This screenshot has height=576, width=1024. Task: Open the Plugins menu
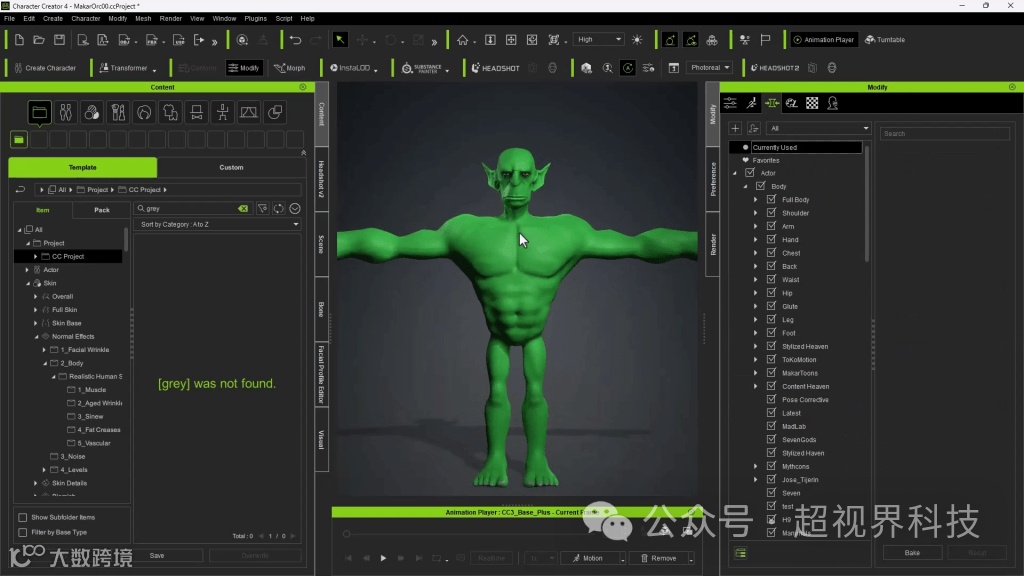click(255, 18)
